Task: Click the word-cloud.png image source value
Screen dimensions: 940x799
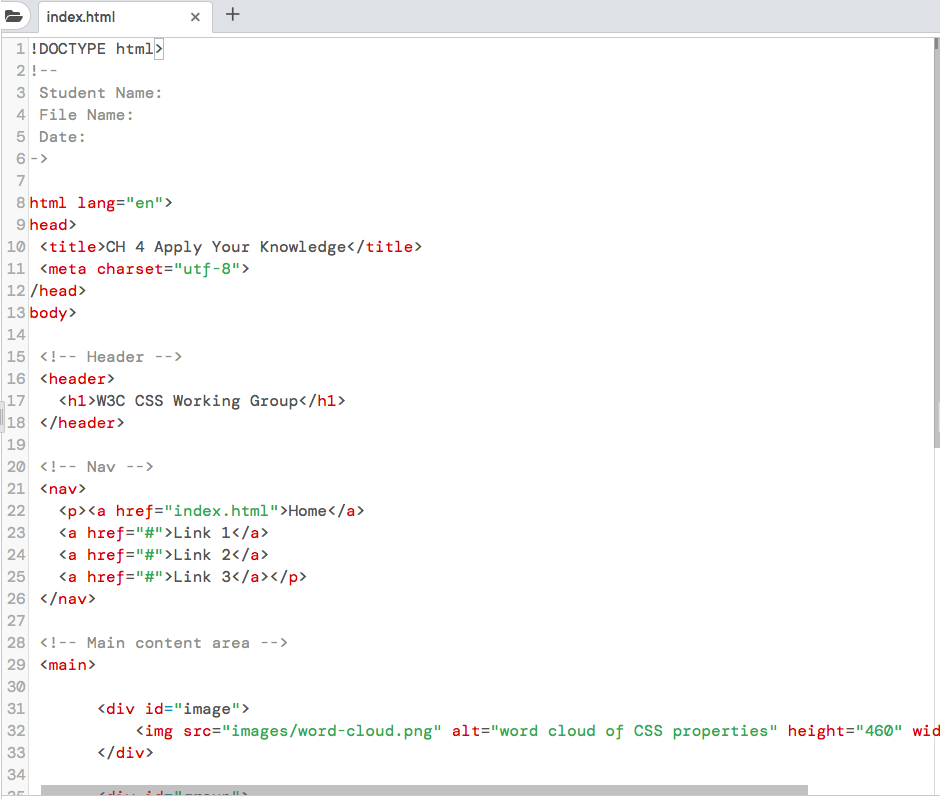Action: click(x=330, y=730)
